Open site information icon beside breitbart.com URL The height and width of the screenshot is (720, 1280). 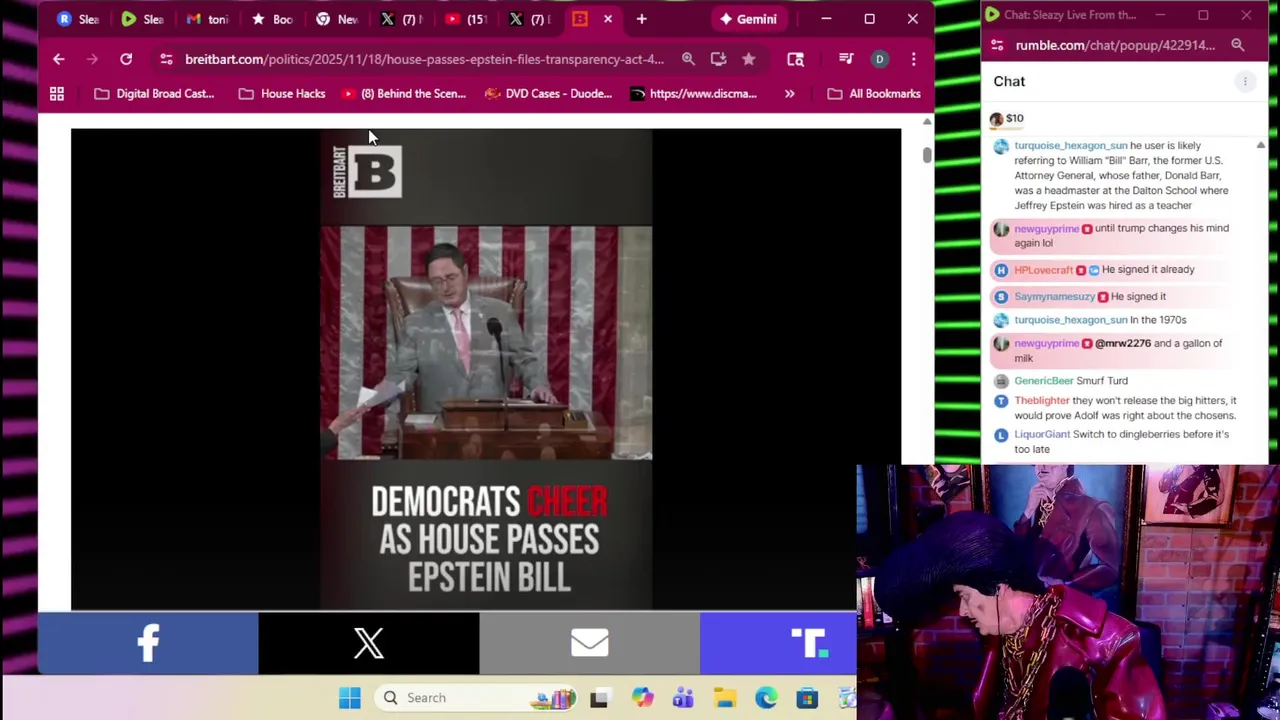click(166, 59)
